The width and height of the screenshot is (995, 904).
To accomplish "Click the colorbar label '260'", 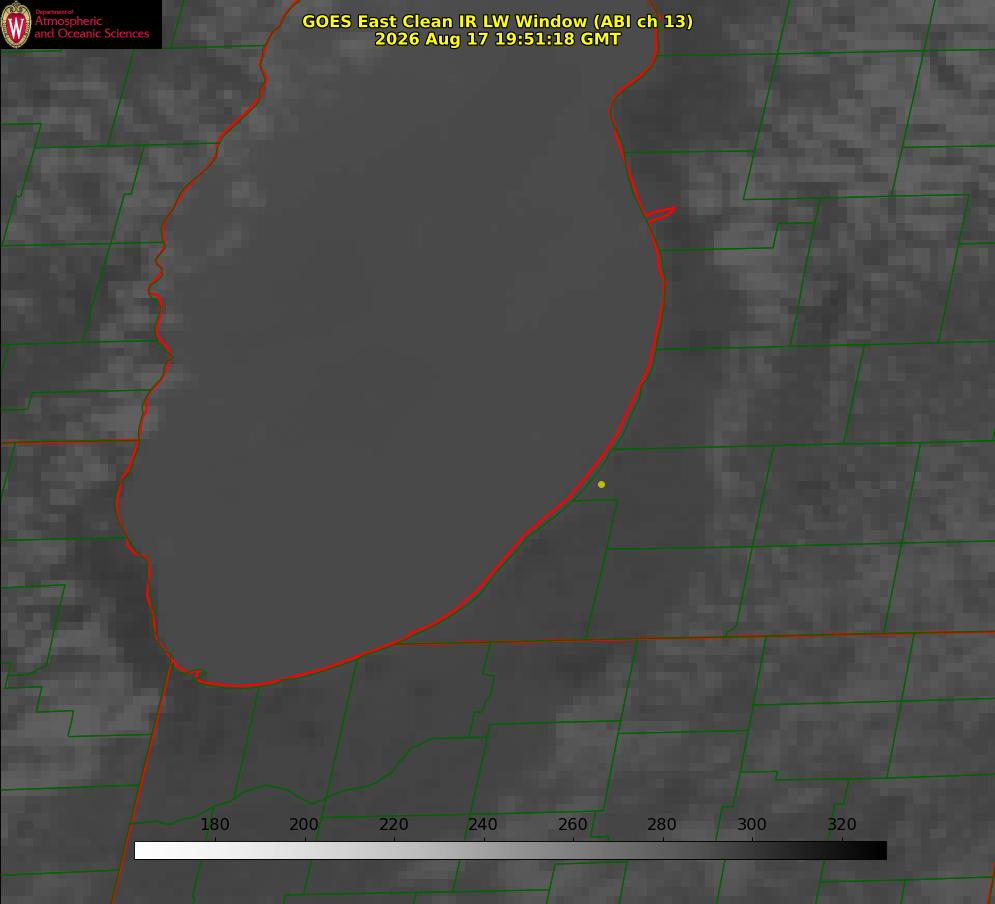I will click(x=572, y=824).
